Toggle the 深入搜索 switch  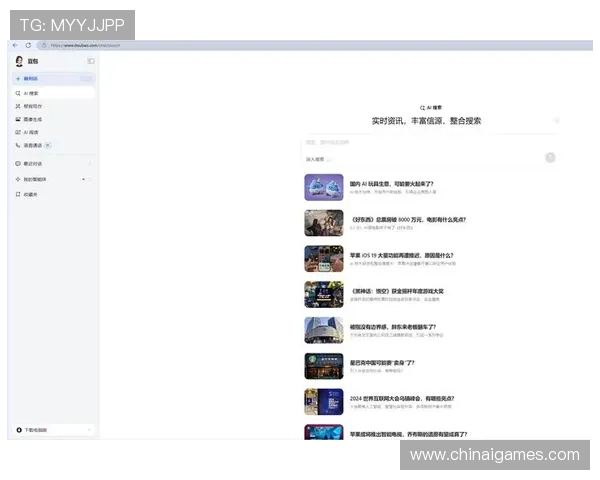318,159
